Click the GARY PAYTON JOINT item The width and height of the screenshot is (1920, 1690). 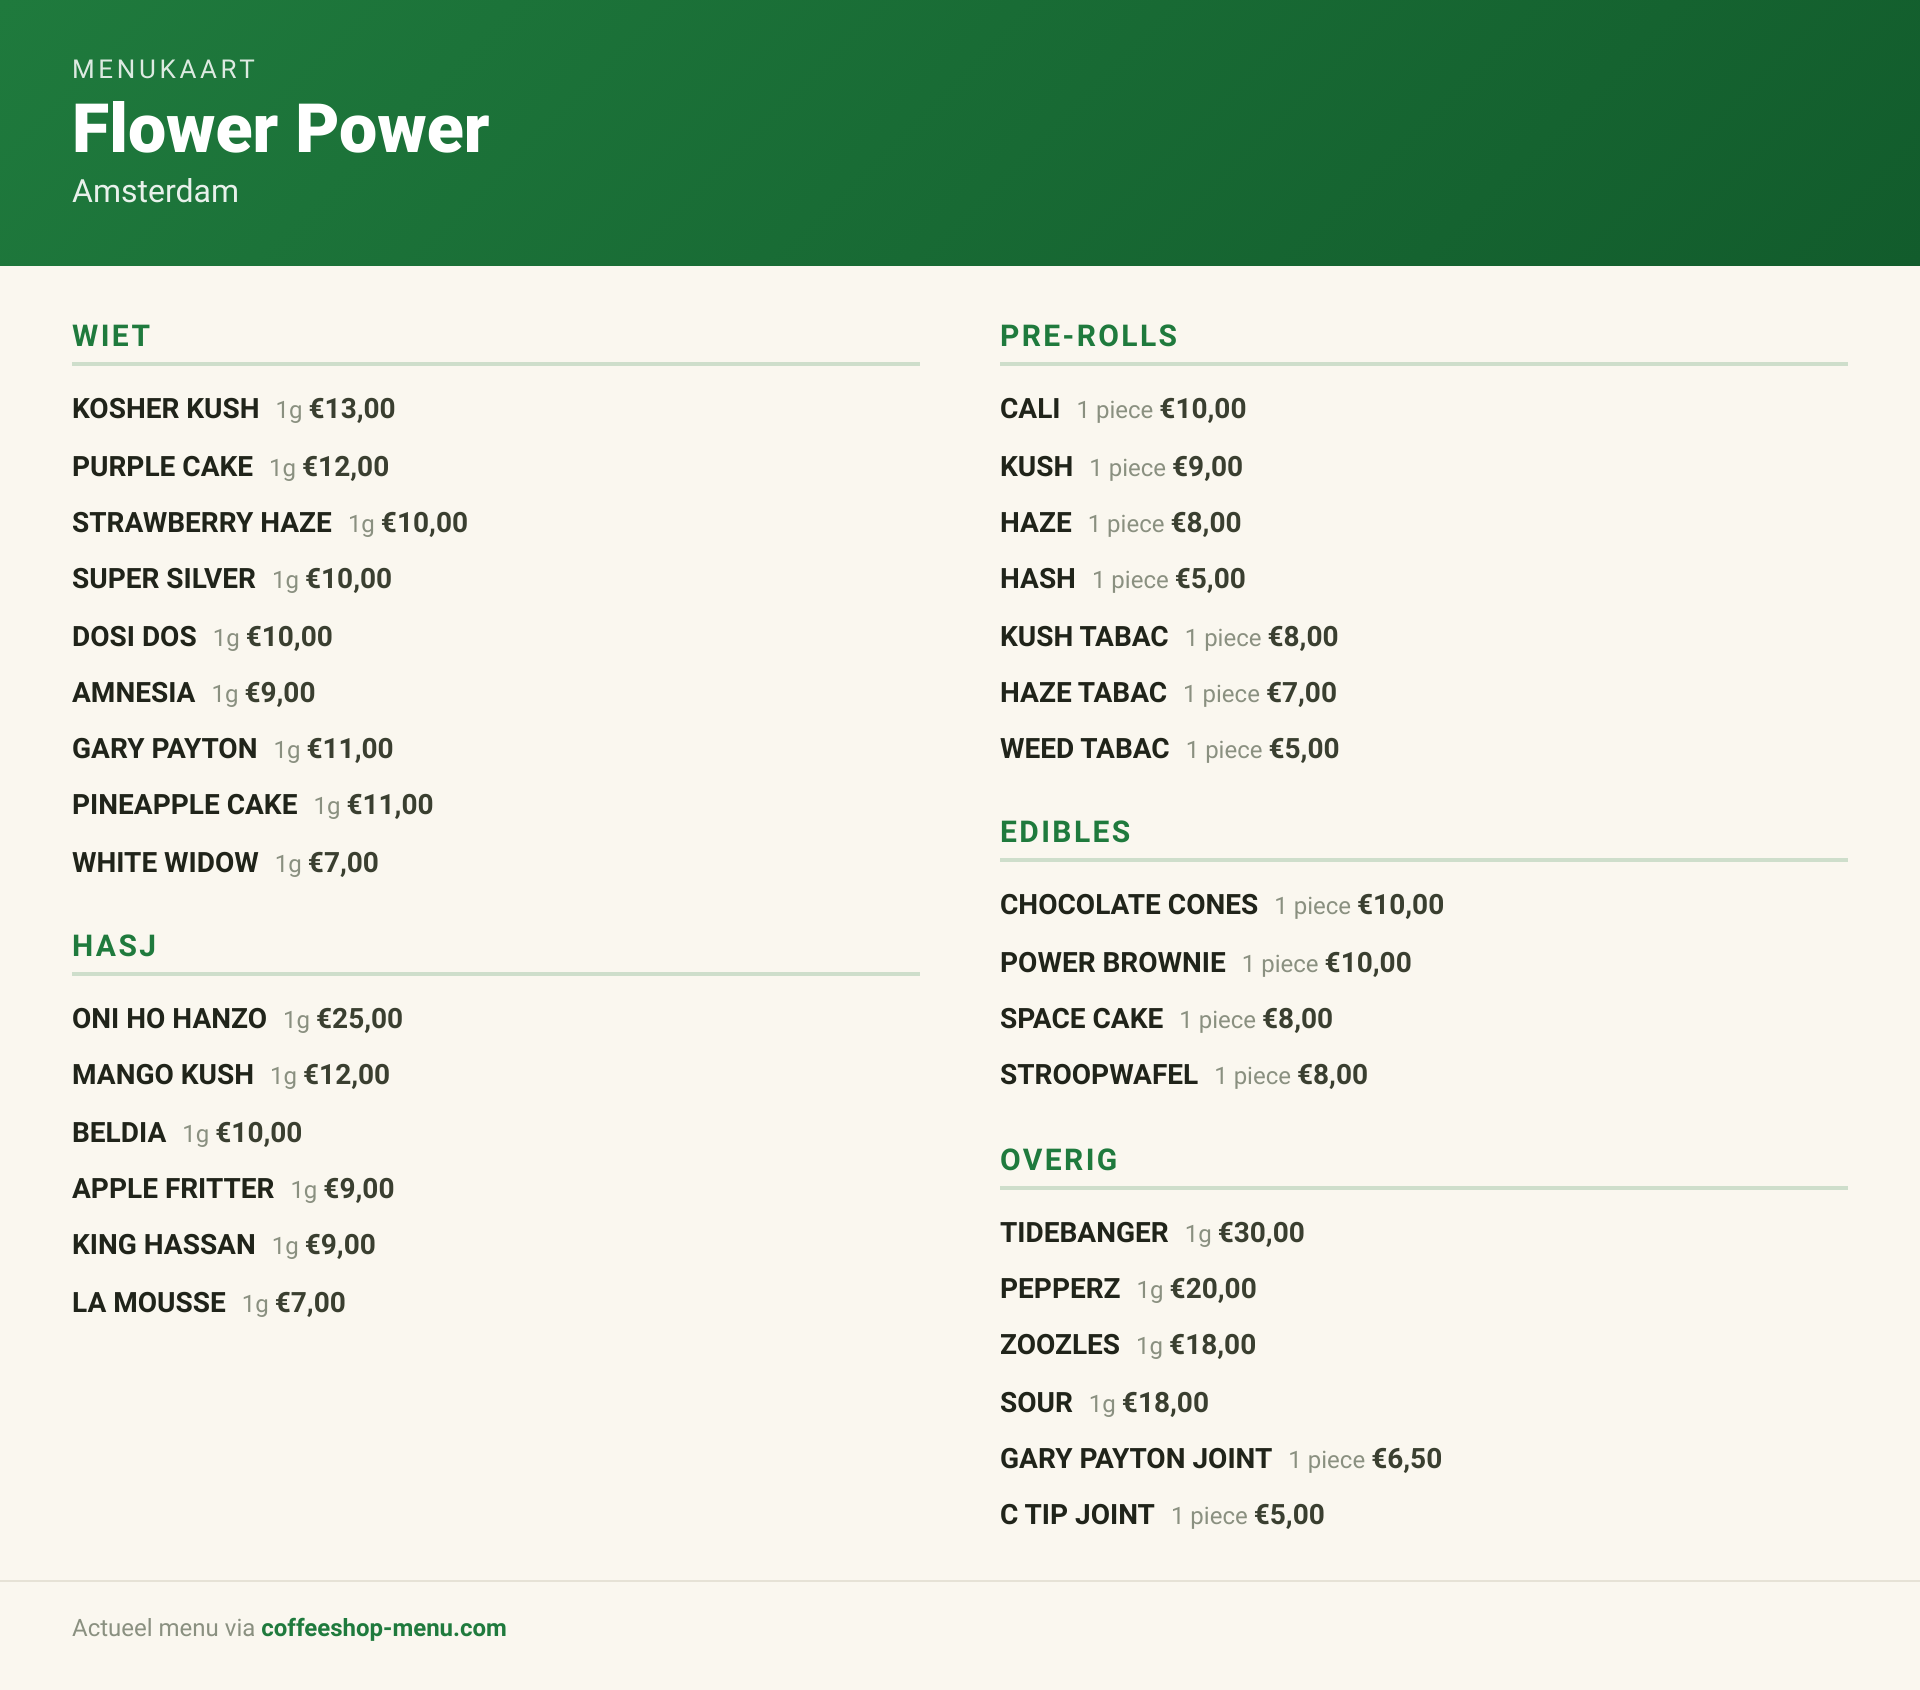1221,1459
